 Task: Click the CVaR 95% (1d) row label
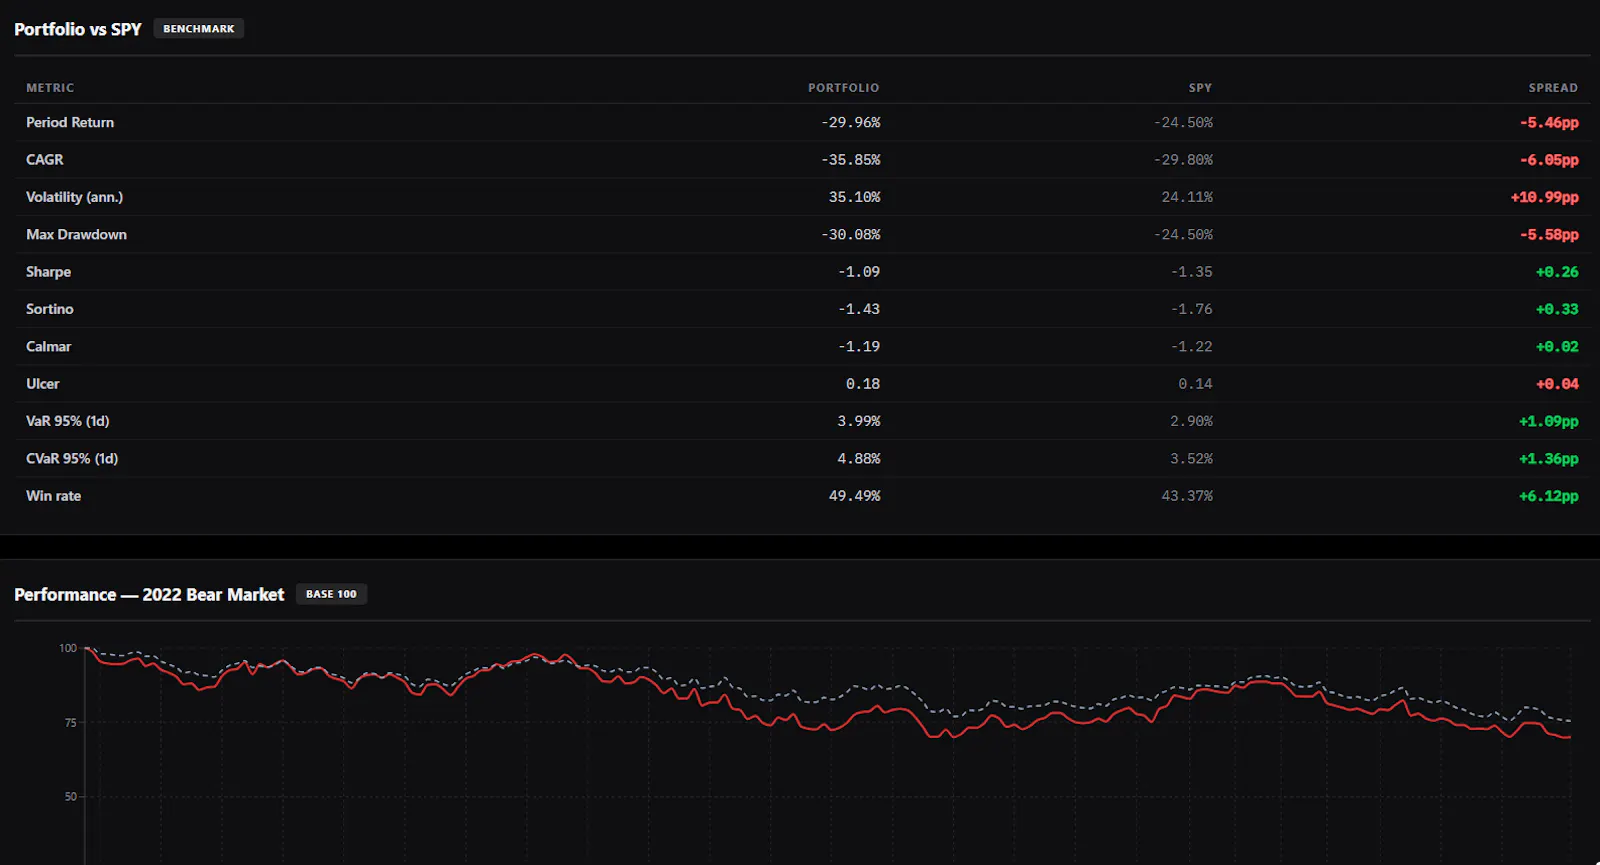tap(72, 458)
